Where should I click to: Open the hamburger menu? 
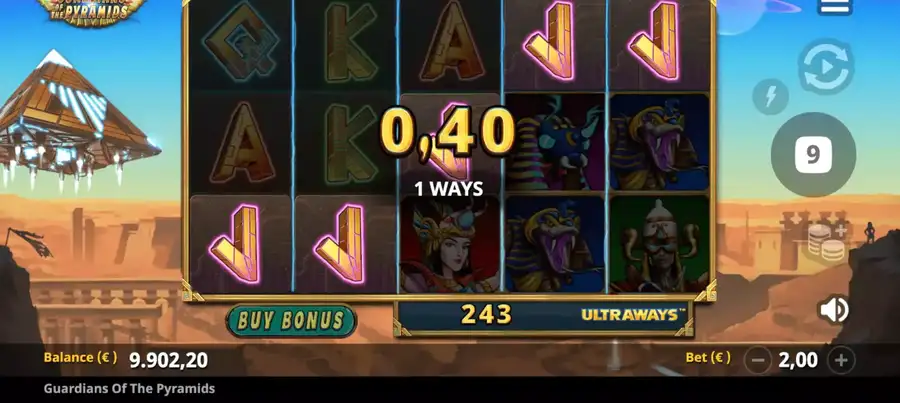tap(835, 6)
